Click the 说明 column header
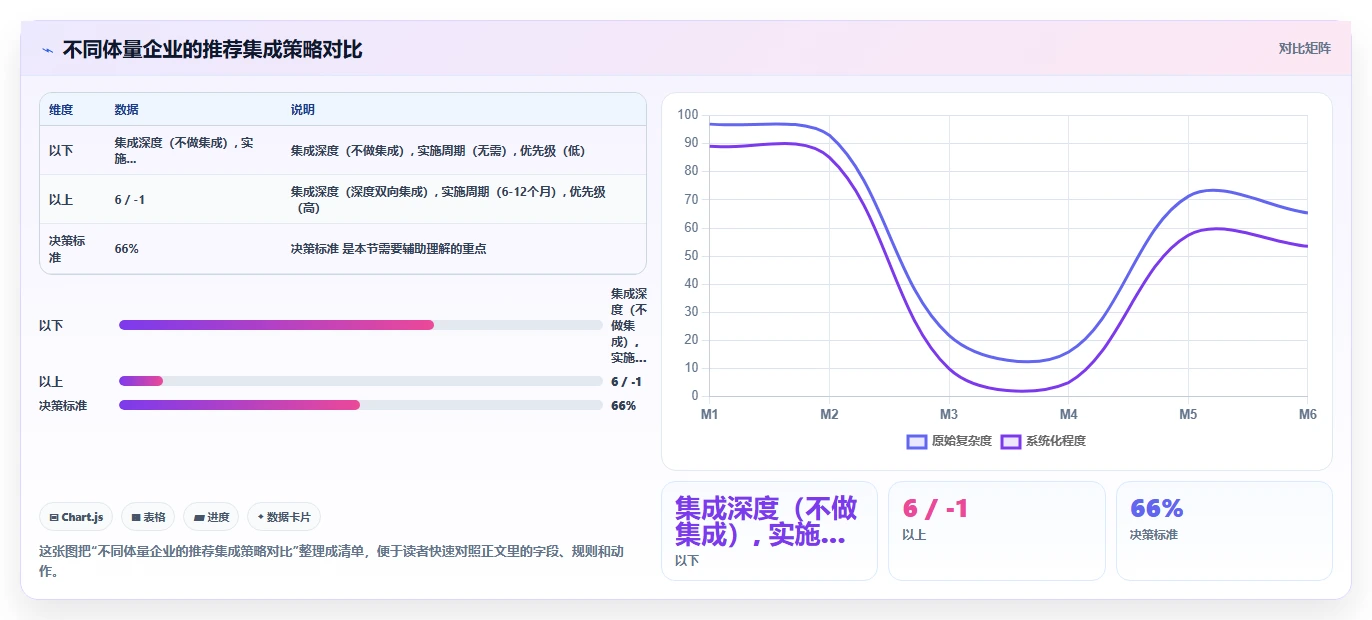 pyautogui.click(x=303, y=109)
